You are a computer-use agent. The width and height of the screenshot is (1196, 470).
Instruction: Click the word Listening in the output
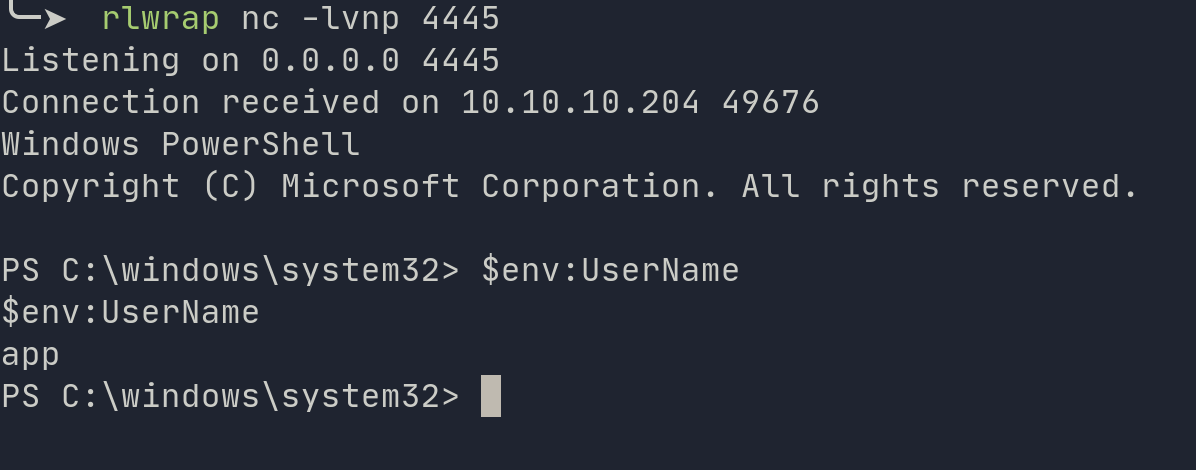click(90, 61)
